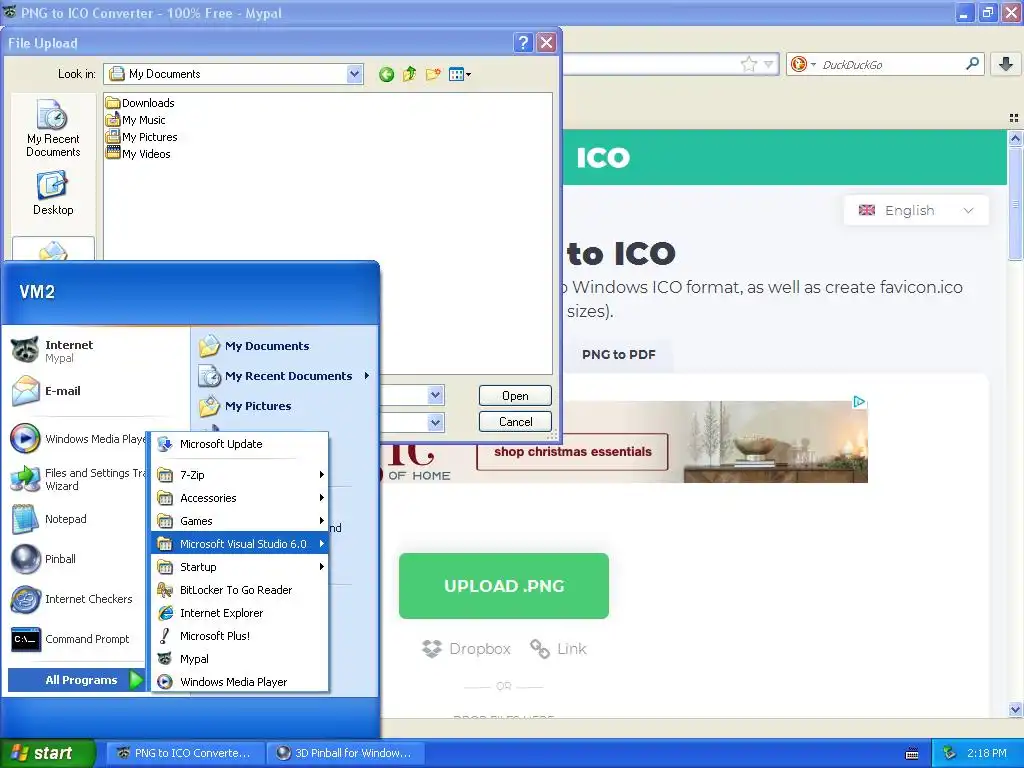Screen dimensions: 1024x768
Task: Click the UPLOAD .PNG button
Action: [x=504, y=586]
